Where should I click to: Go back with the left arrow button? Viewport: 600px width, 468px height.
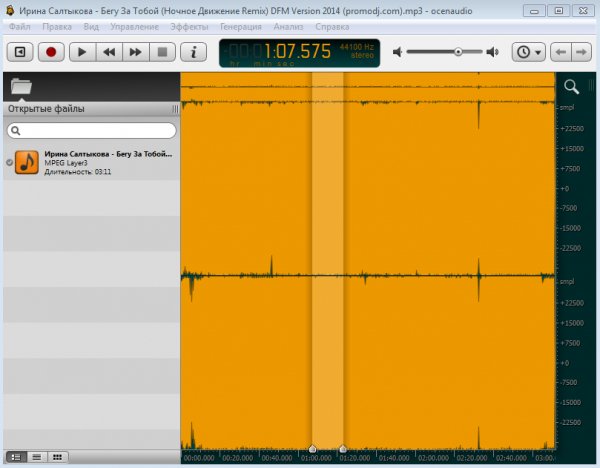561,52
